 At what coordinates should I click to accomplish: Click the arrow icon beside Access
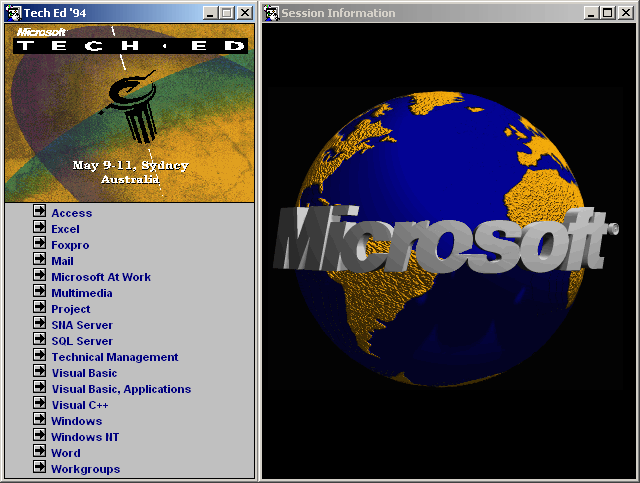tap(39, 212)
